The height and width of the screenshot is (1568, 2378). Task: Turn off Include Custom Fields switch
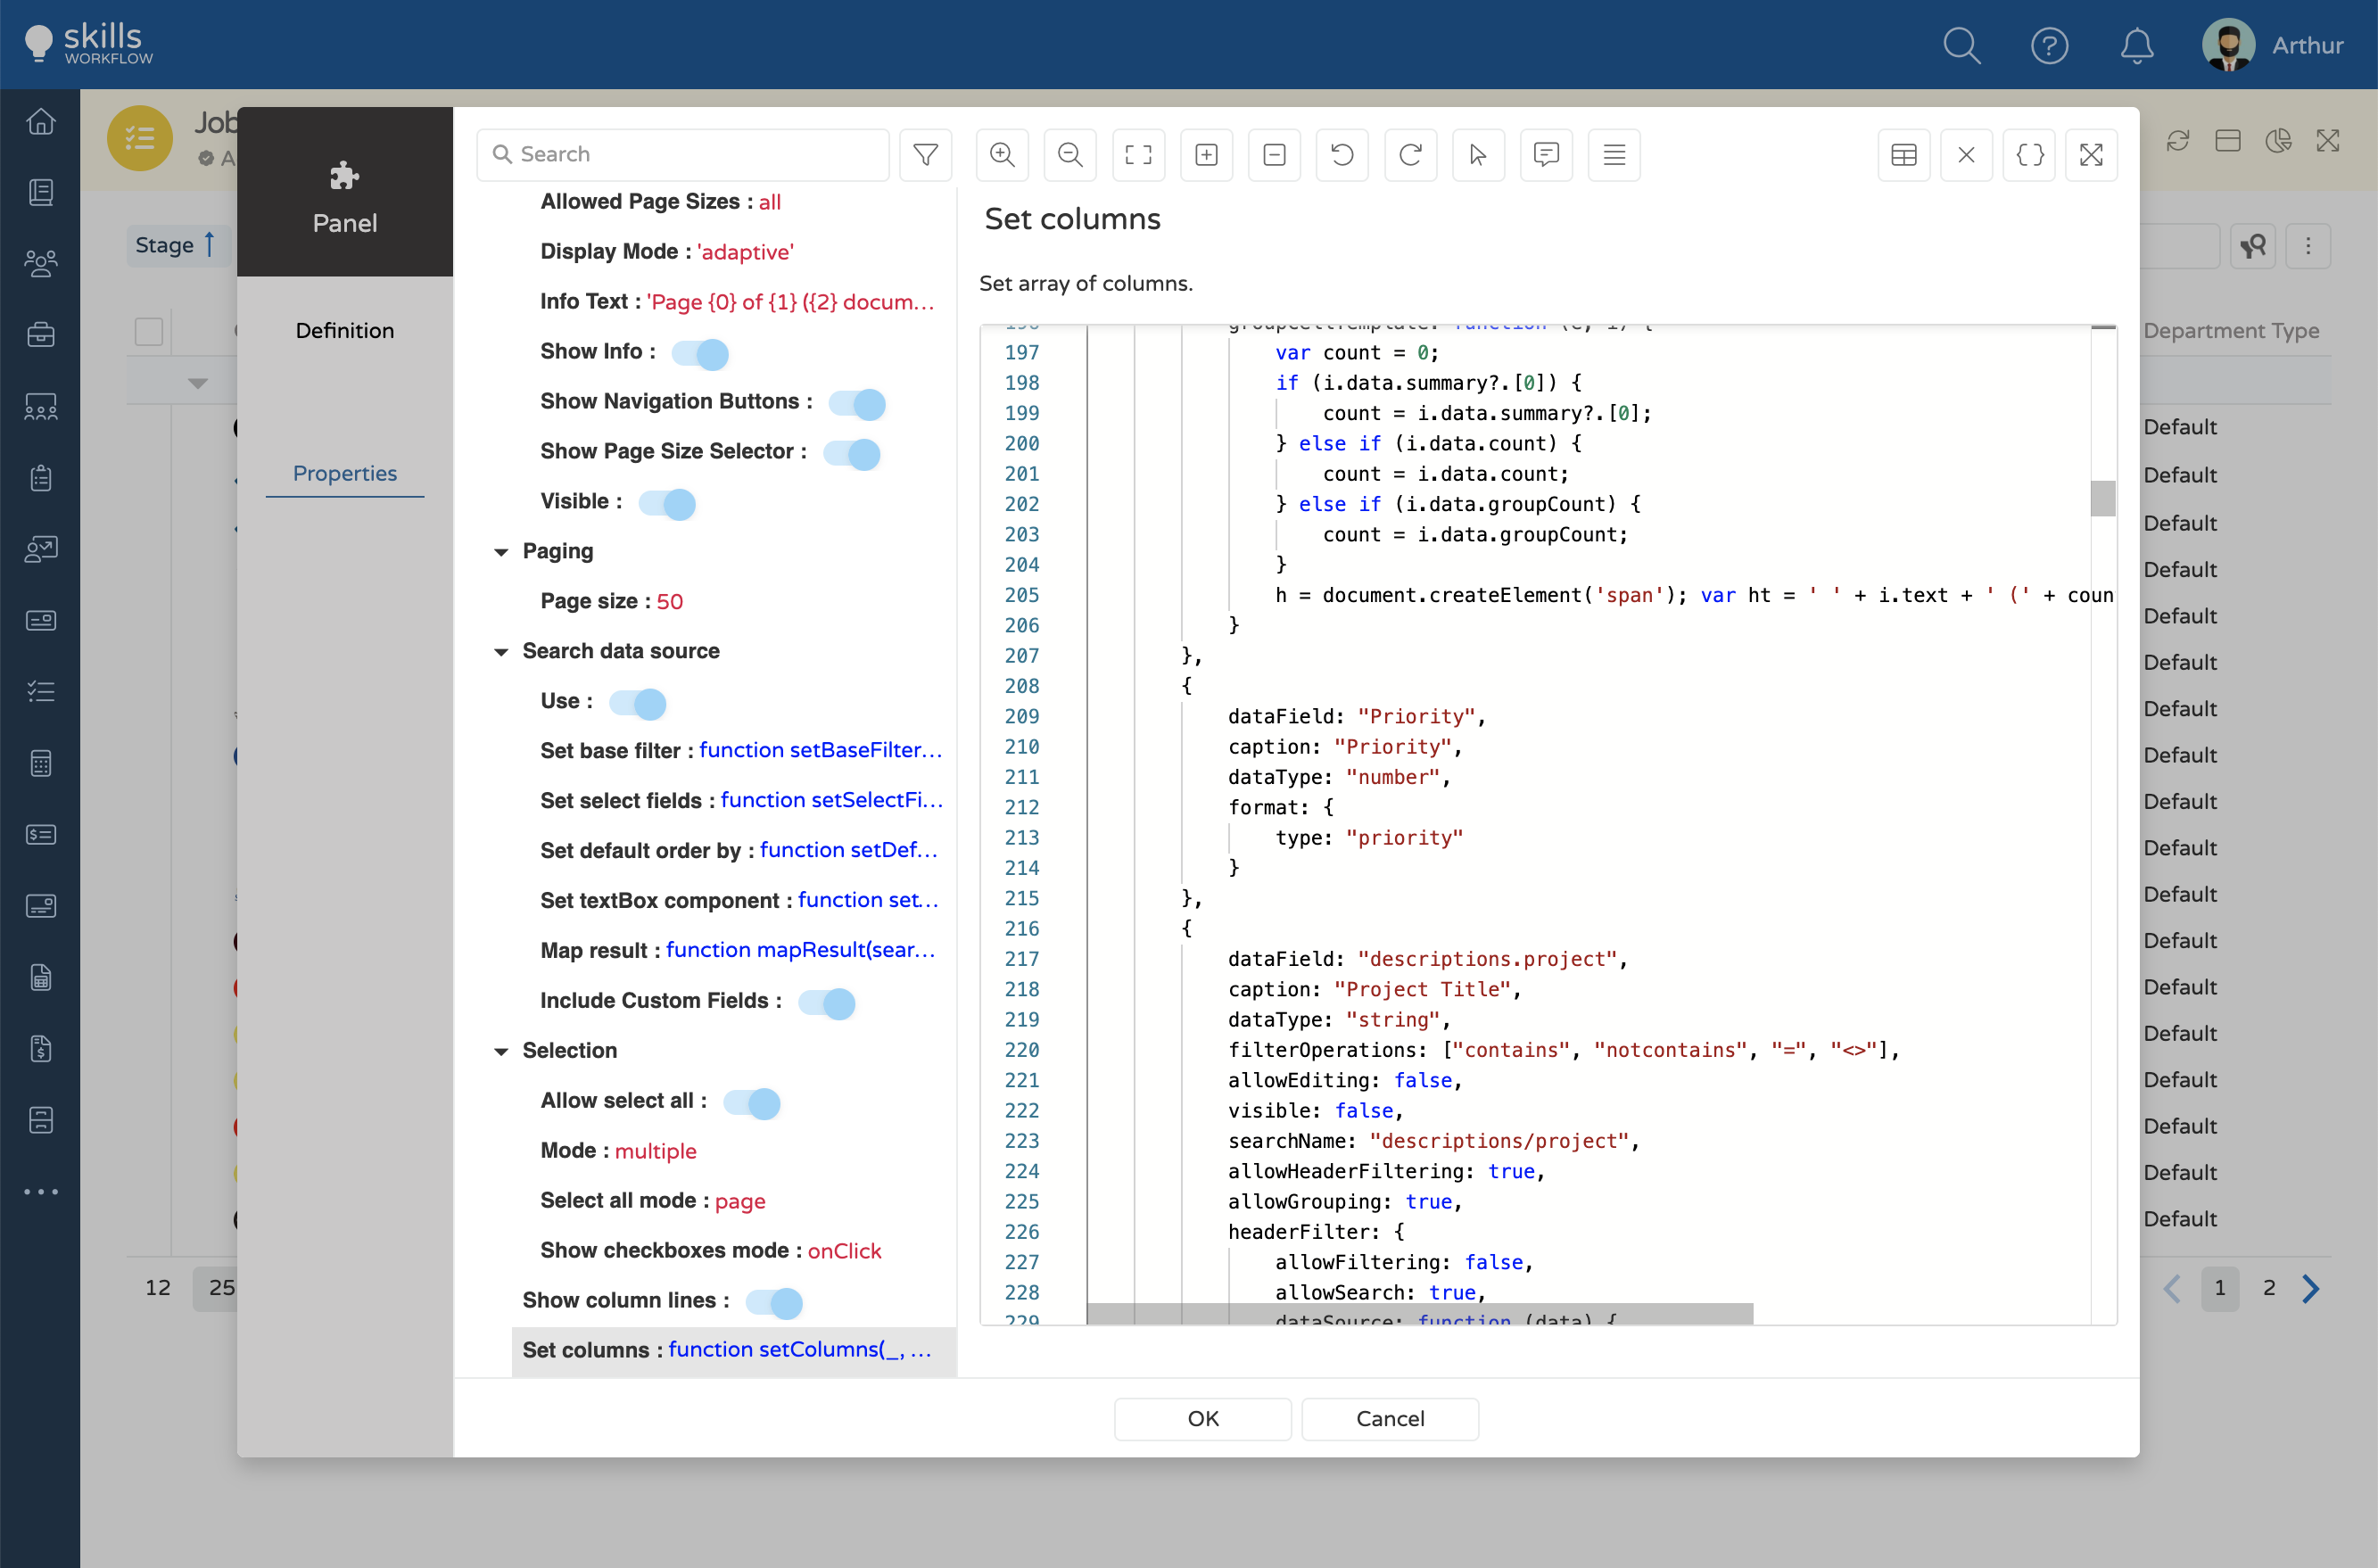click(827, 1002)
